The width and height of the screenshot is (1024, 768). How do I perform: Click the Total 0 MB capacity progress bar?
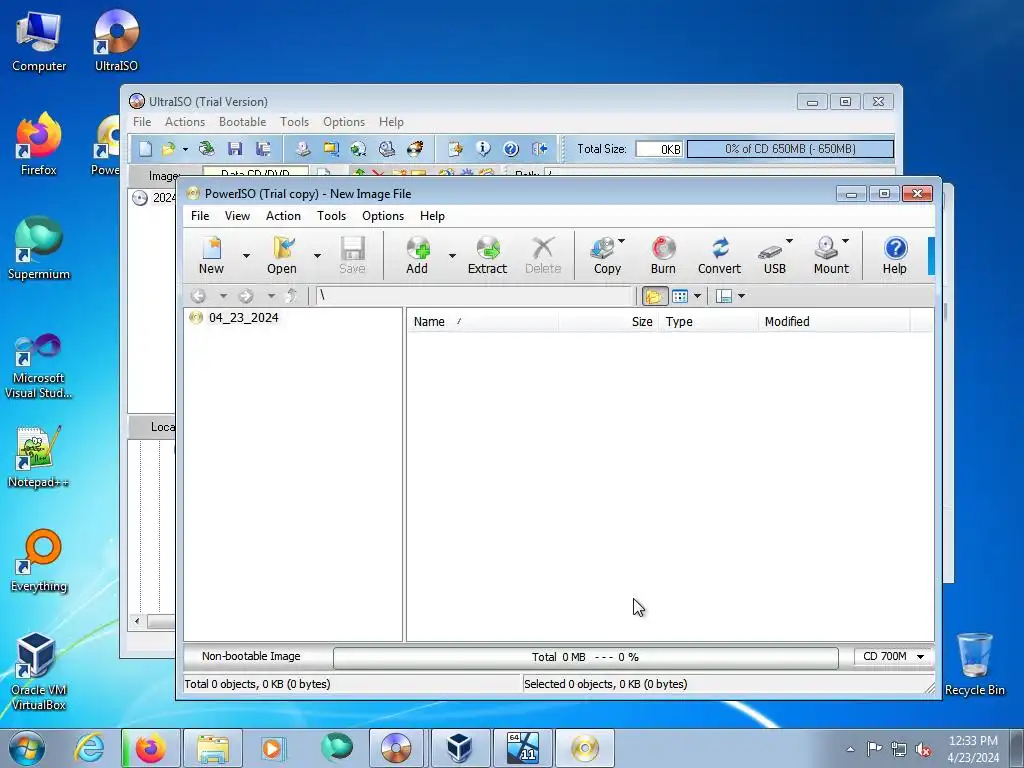click(x=585, y=657)
